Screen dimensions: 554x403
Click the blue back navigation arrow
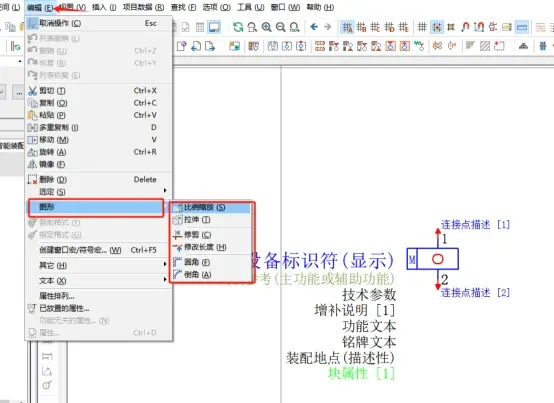point(314,27)
